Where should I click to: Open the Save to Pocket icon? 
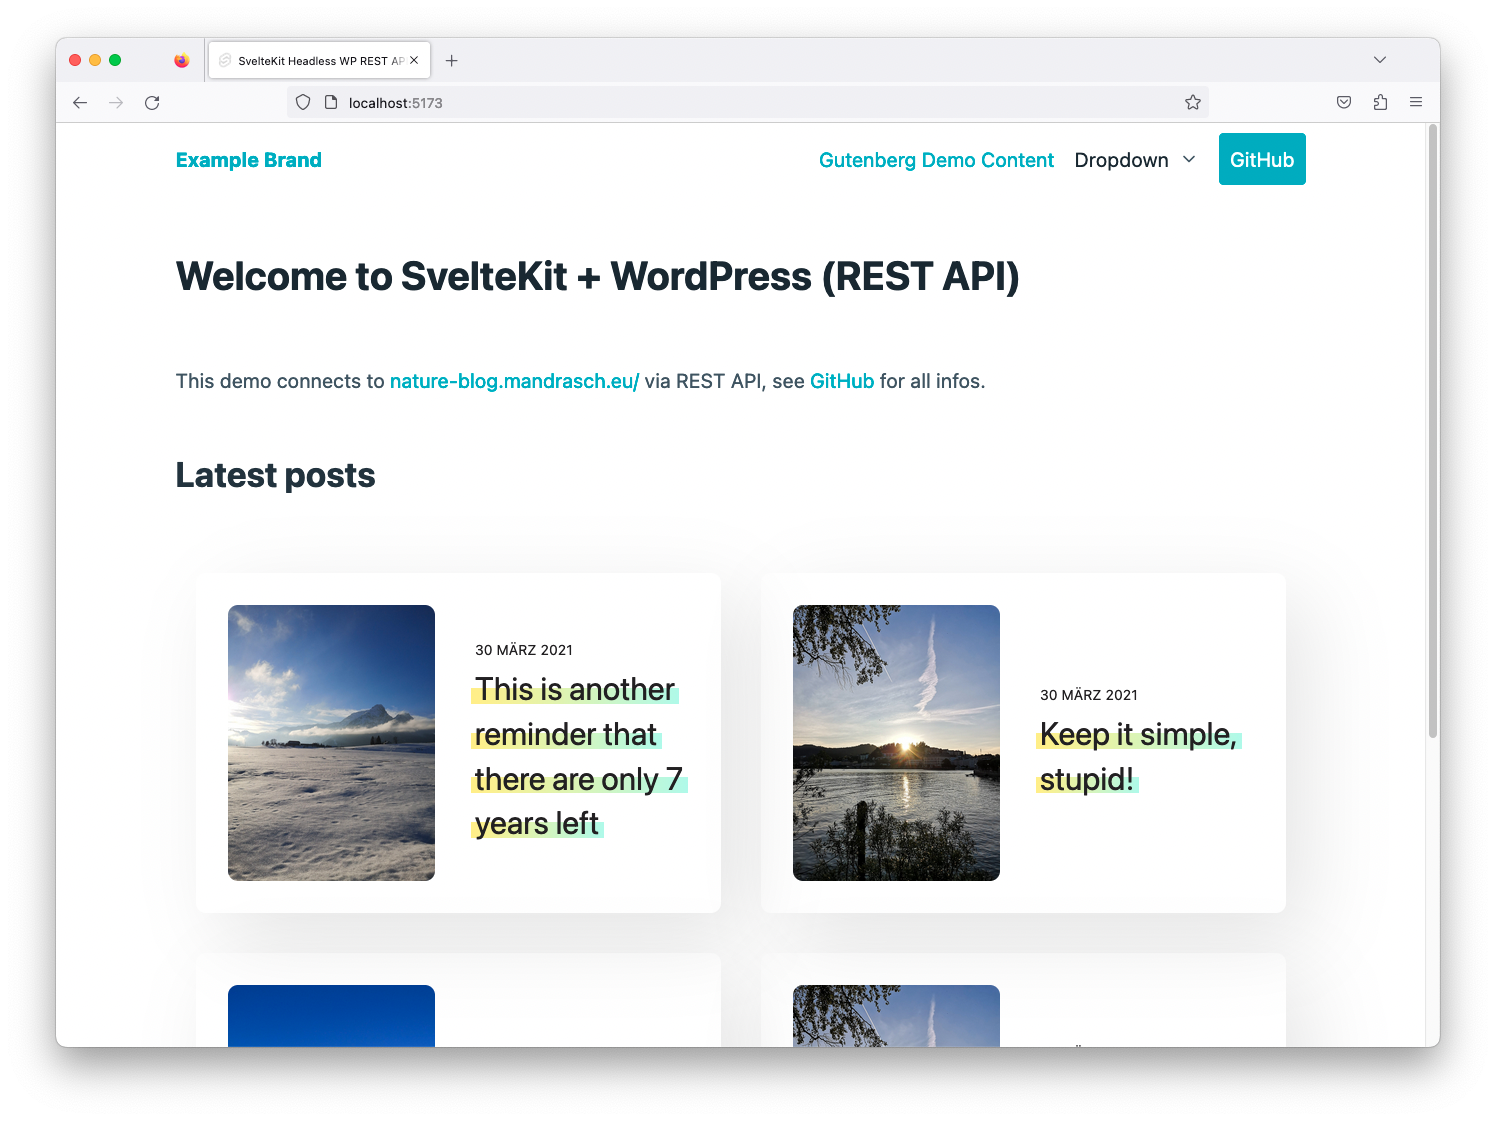(x=1344, y=102)
